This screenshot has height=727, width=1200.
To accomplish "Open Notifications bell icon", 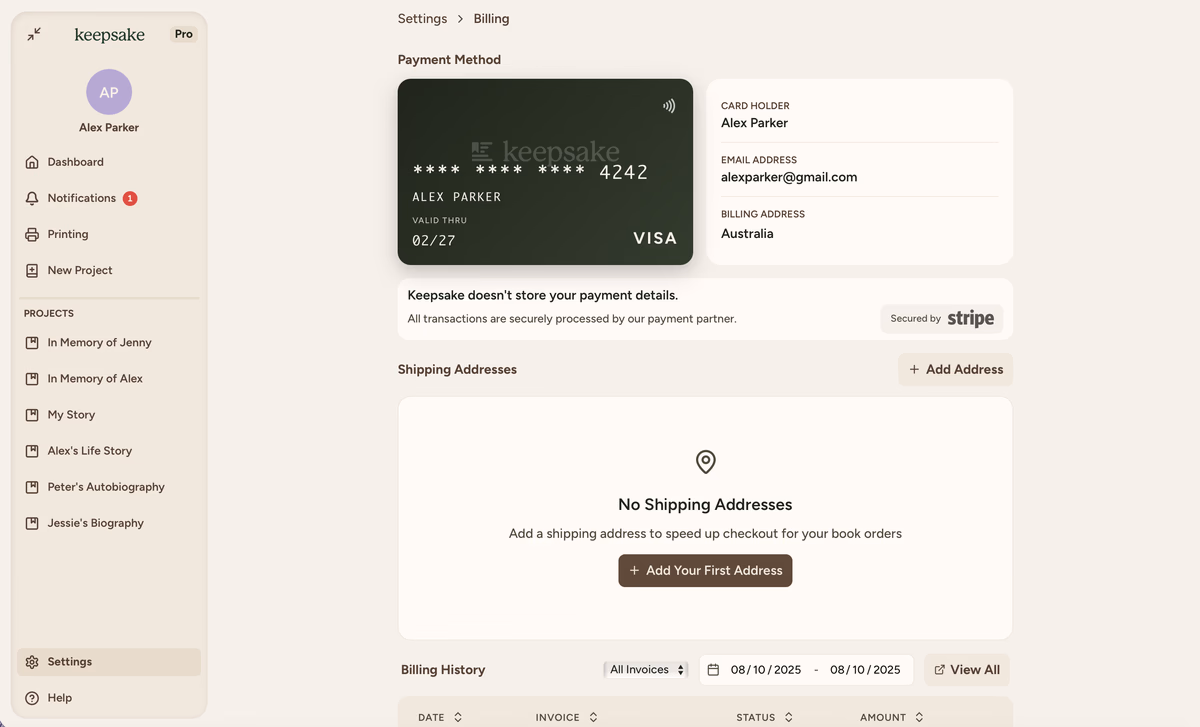I will (32, 198).
